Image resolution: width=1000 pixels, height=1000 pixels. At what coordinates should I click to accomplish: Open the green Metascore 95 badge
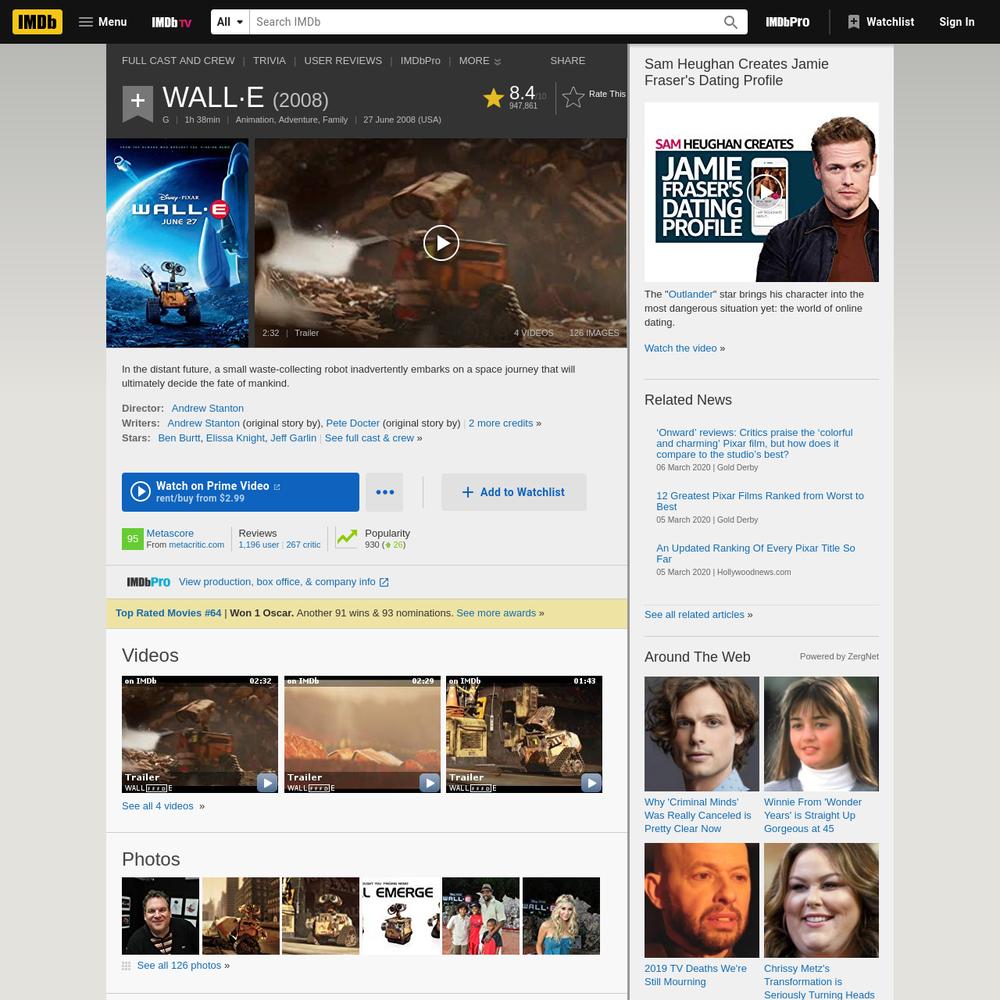[133, 538]
